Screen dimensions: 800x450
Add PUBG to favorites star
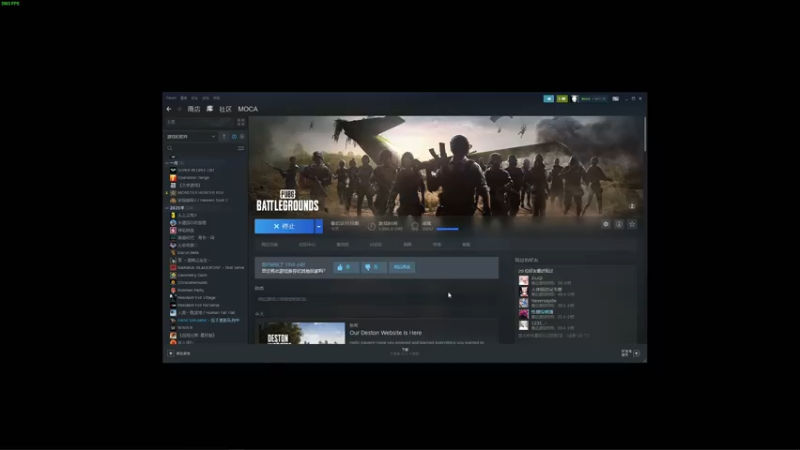(632, 224)
